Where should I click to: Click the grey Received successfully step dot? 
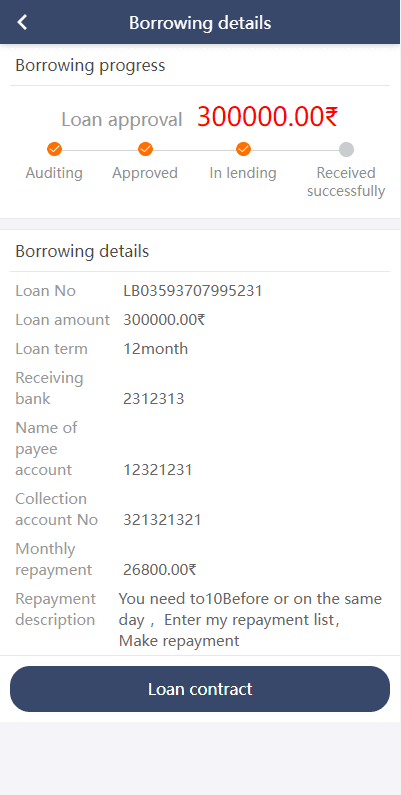(x=346, y=149)
